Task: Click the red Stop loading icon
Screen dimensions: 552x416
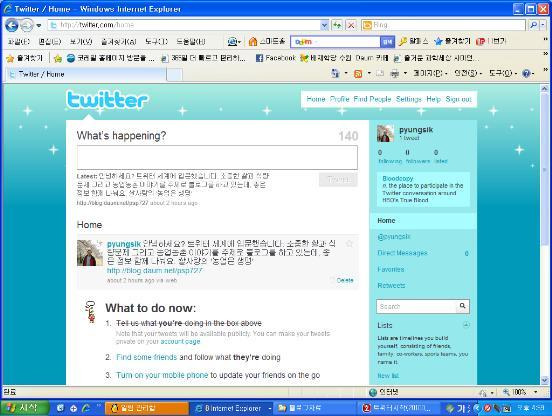Action: pos(351,25)
